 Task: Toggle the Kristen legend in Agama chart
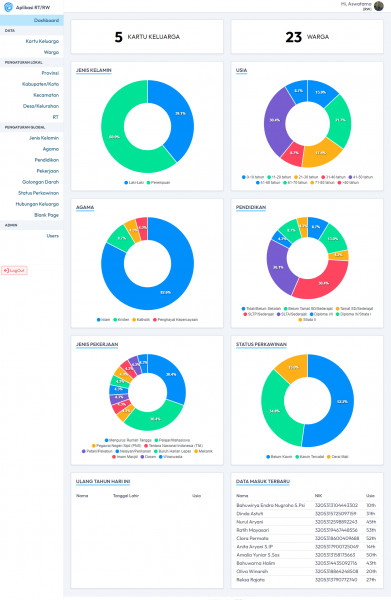[x=121, y=320]
